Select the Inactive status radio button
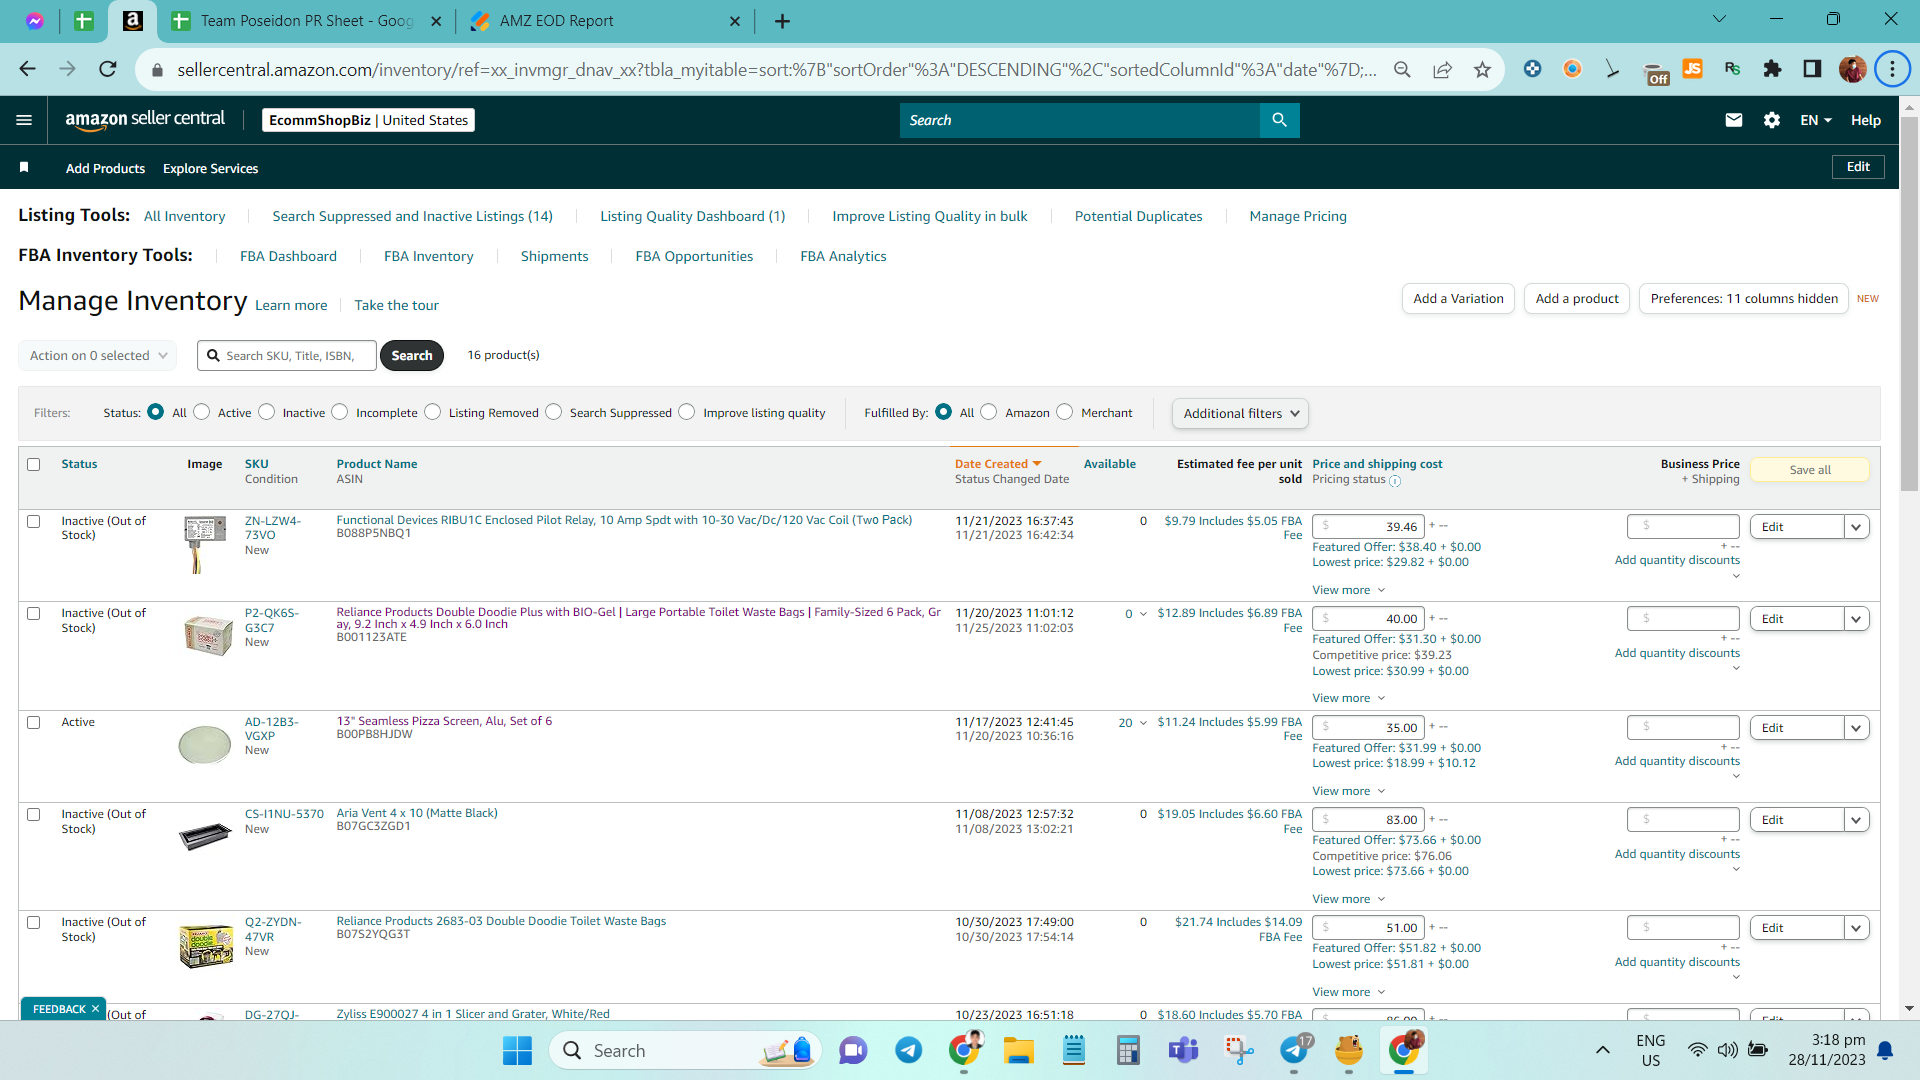 coord(267,412)
